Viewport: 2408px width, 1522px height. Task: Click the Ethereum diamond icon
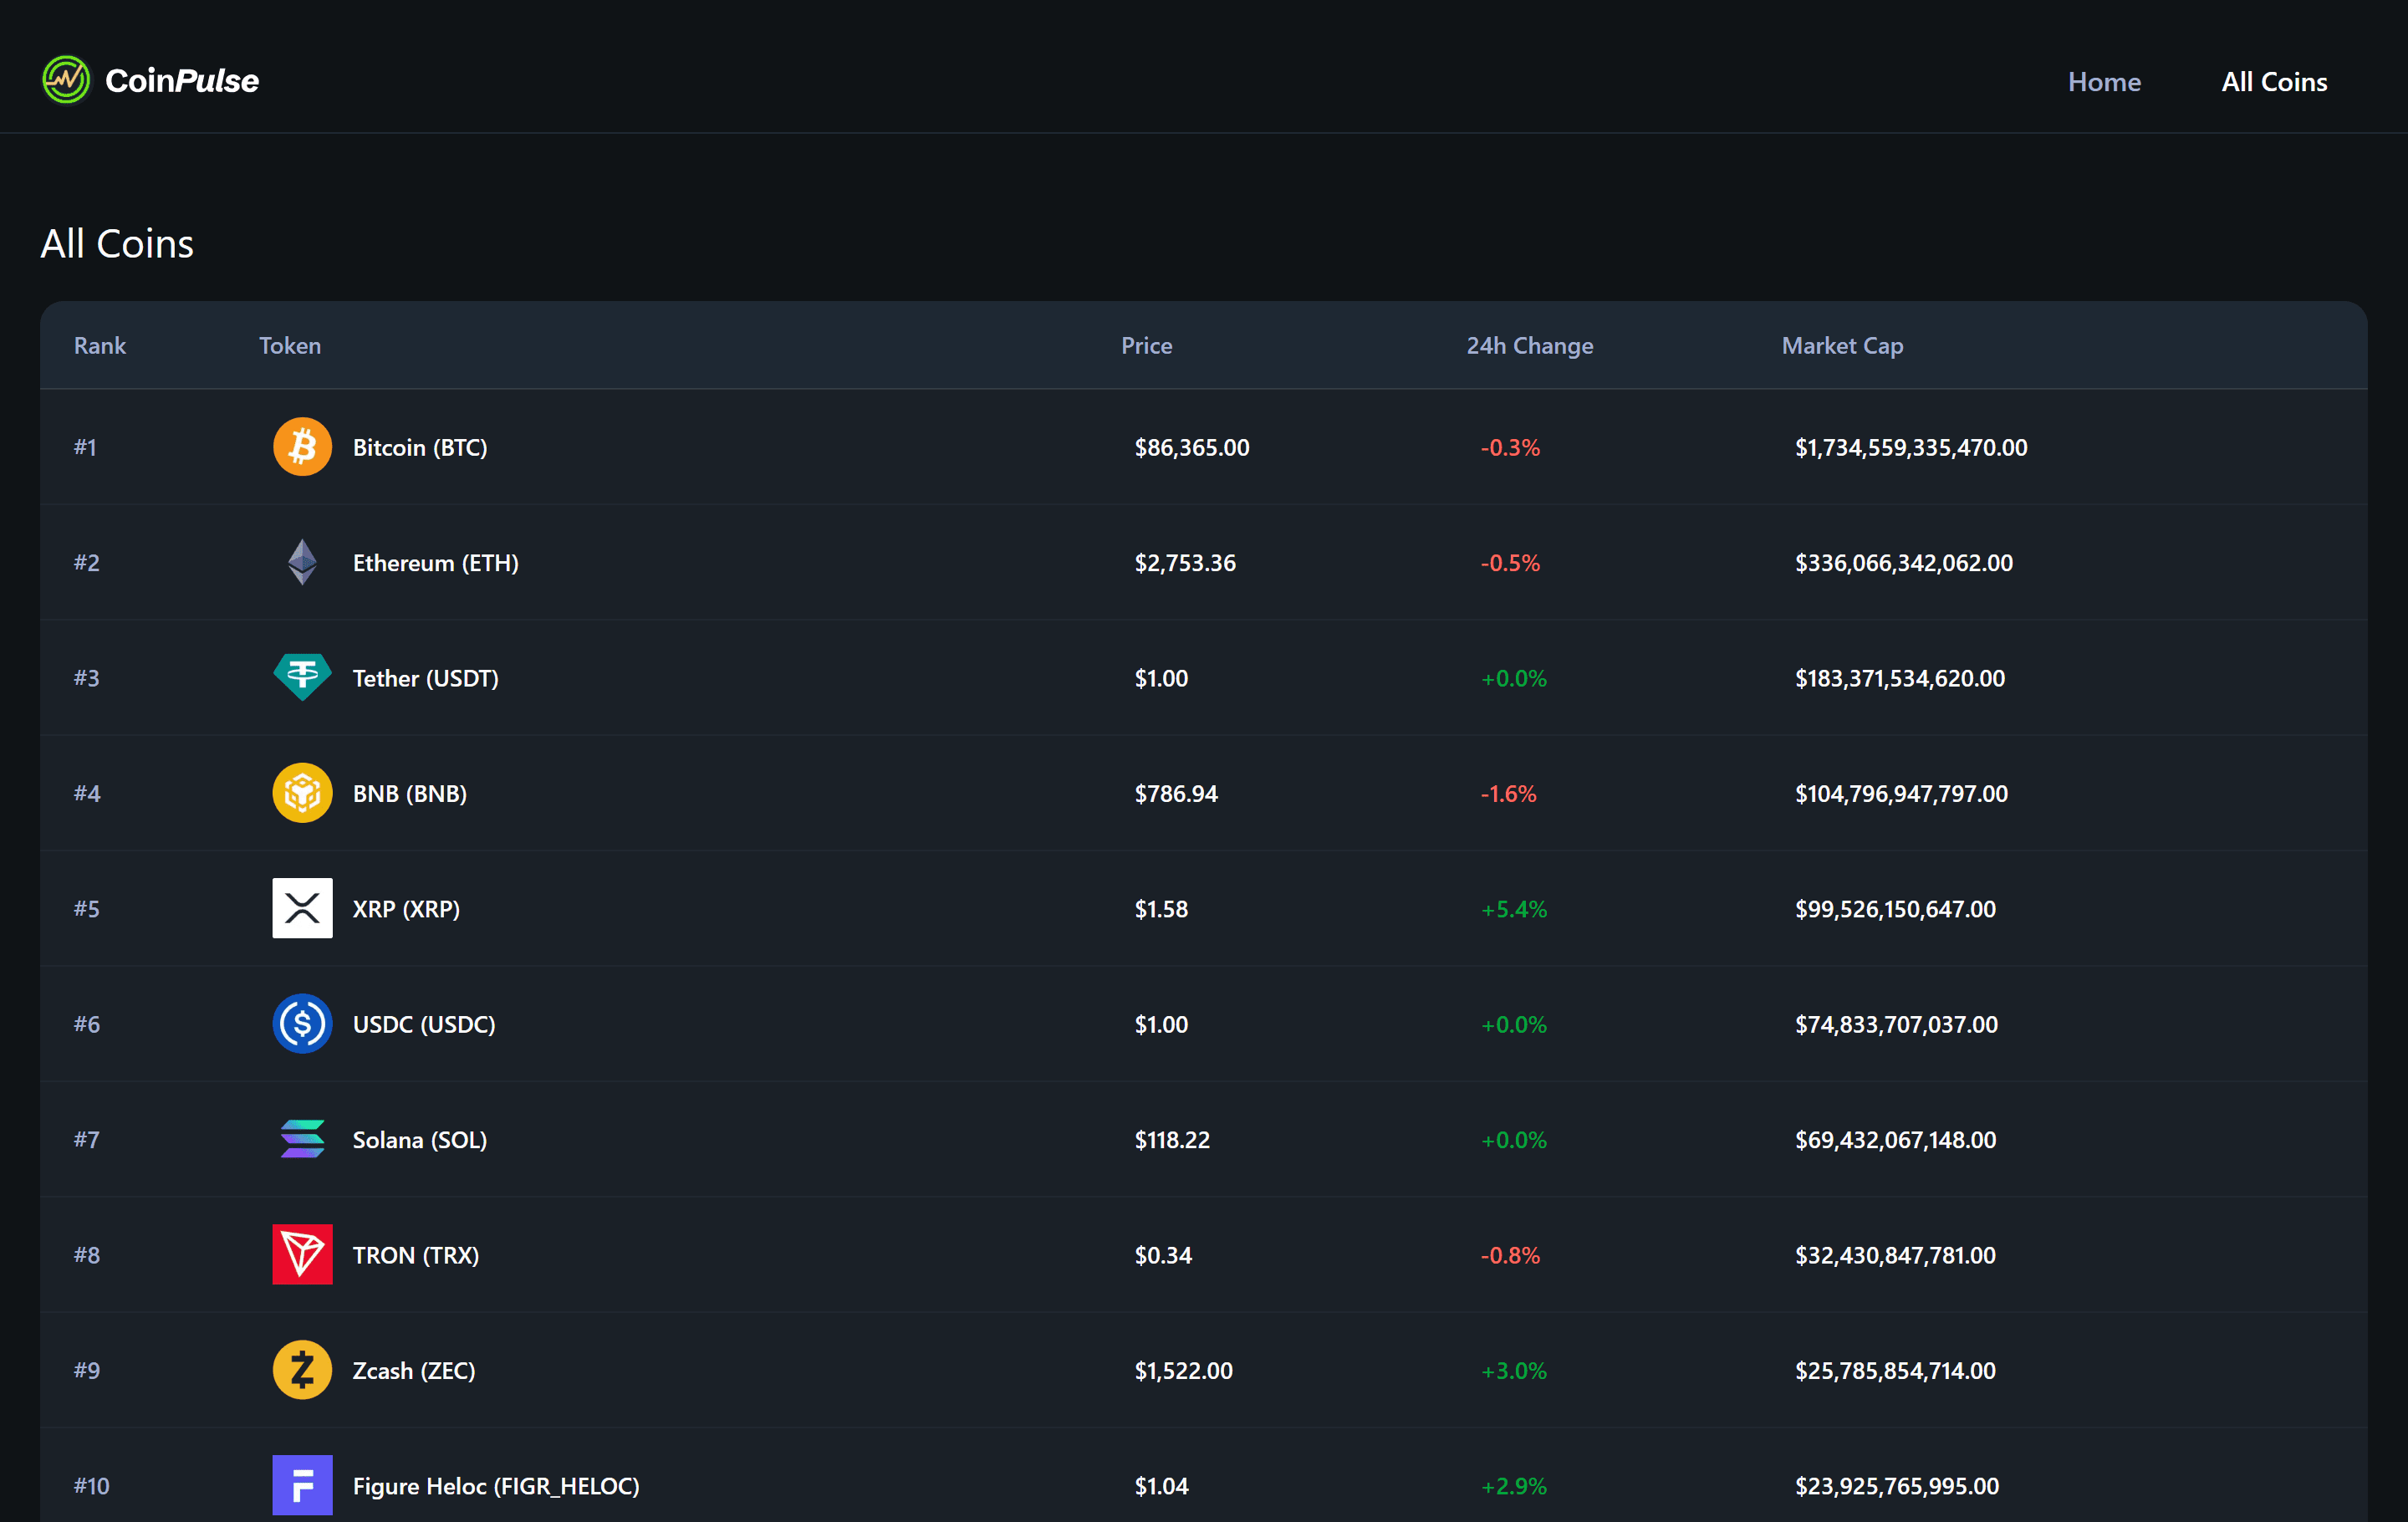point(302,562)
